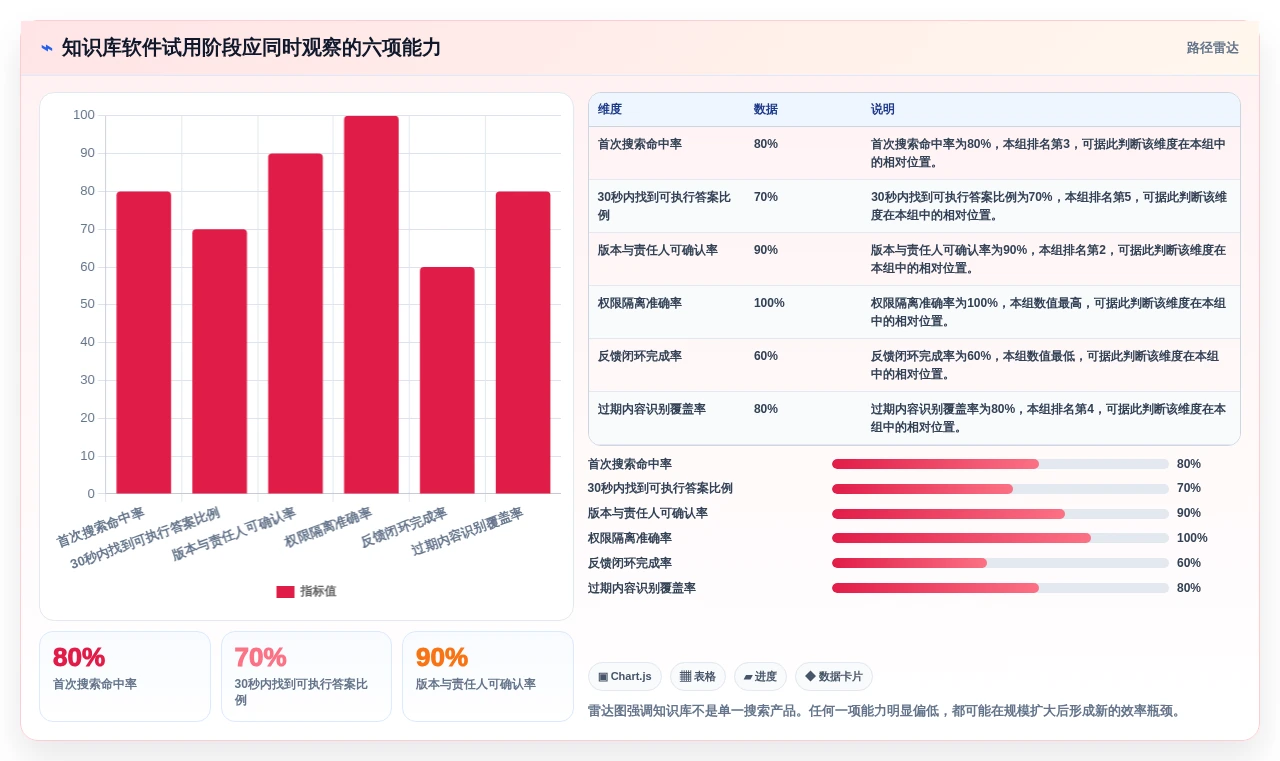1280x761 pixels.
Task: Click the 权限隔离准确率 progress bar
Action: pos(1000,538)
